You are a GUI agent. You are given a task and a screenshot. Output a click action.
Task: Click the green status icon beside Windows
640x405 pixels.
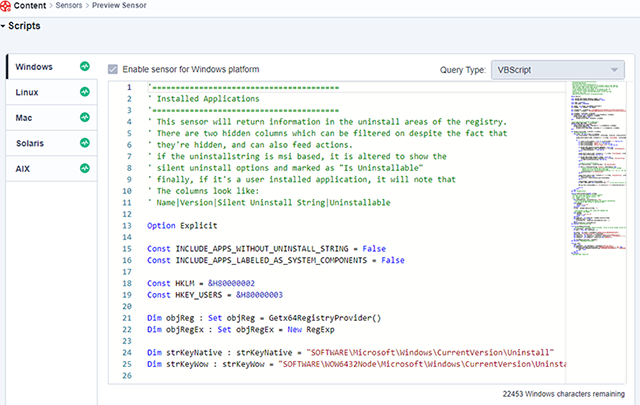click(x=84, y=67)
